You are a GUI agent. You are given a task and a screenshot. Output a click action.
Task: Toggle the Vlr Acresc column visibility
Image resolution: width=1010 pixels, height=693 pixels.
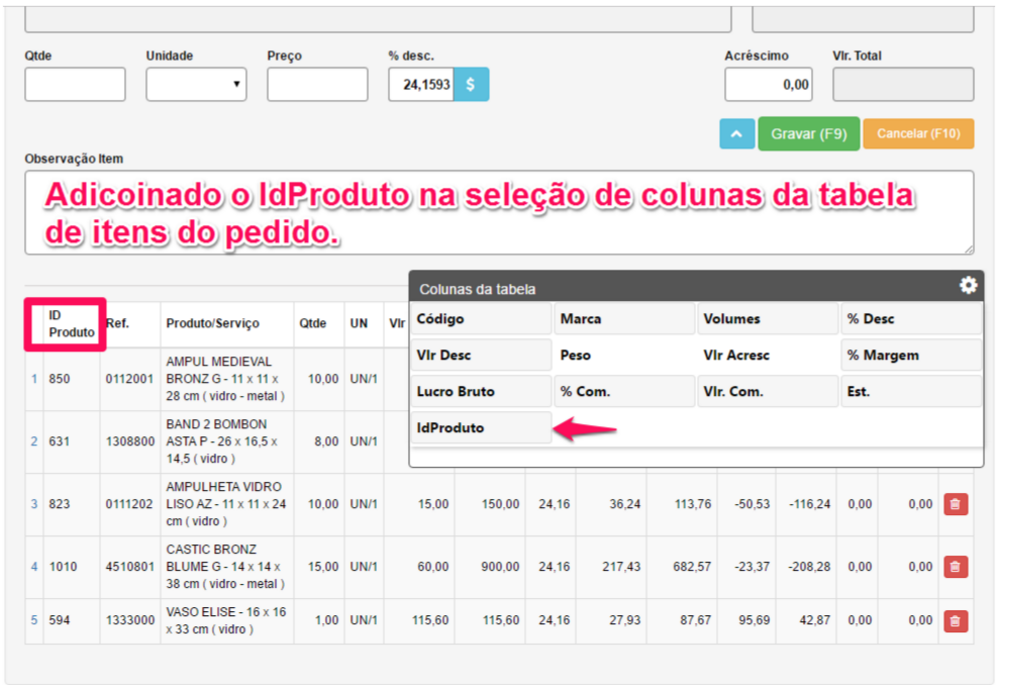click(766, 355)
